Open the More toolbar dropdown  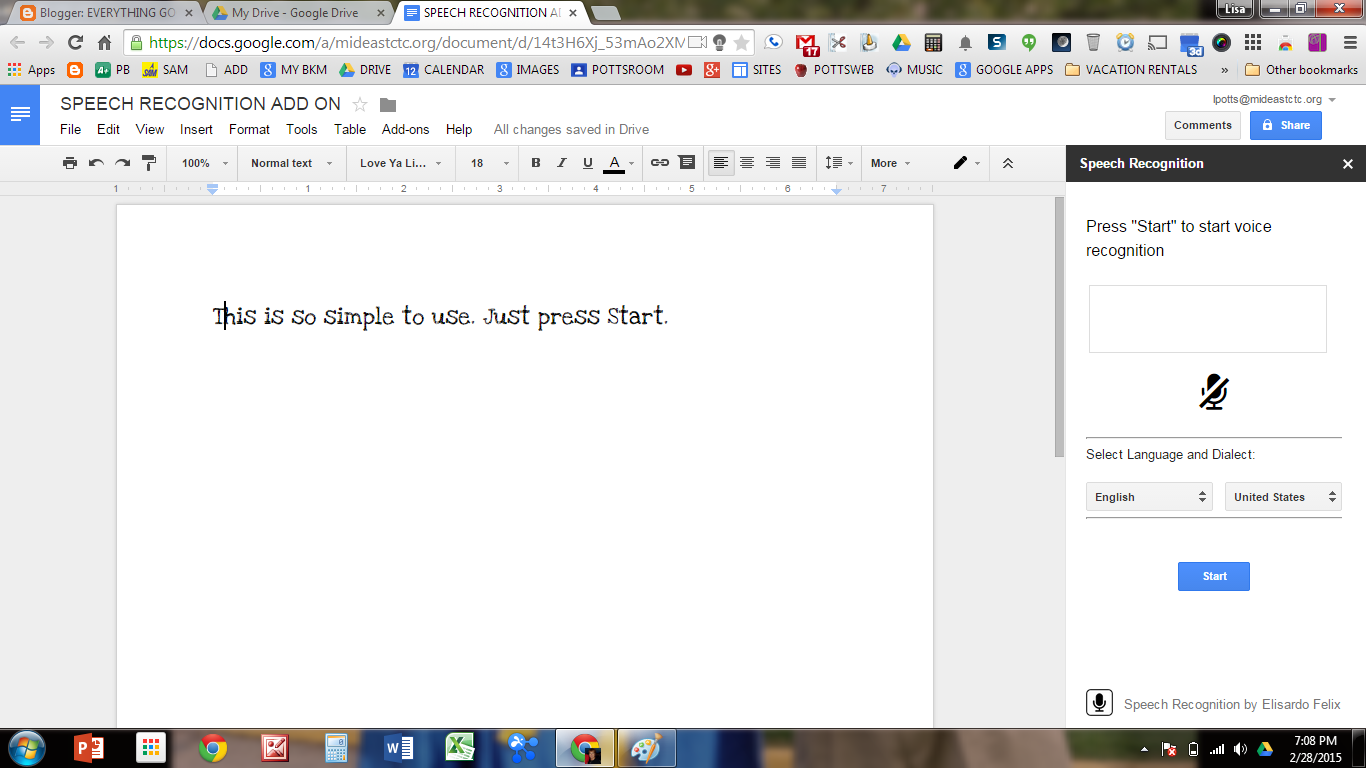pyautogui.click(x=891, y=163)
